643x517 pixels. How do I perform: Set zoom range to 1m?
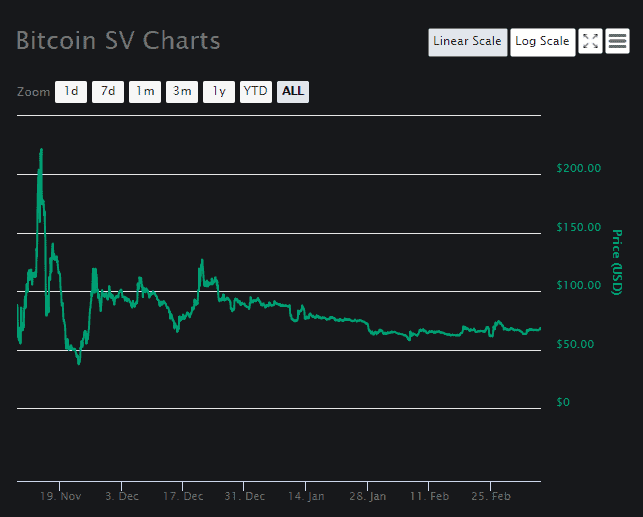point(145,91)
